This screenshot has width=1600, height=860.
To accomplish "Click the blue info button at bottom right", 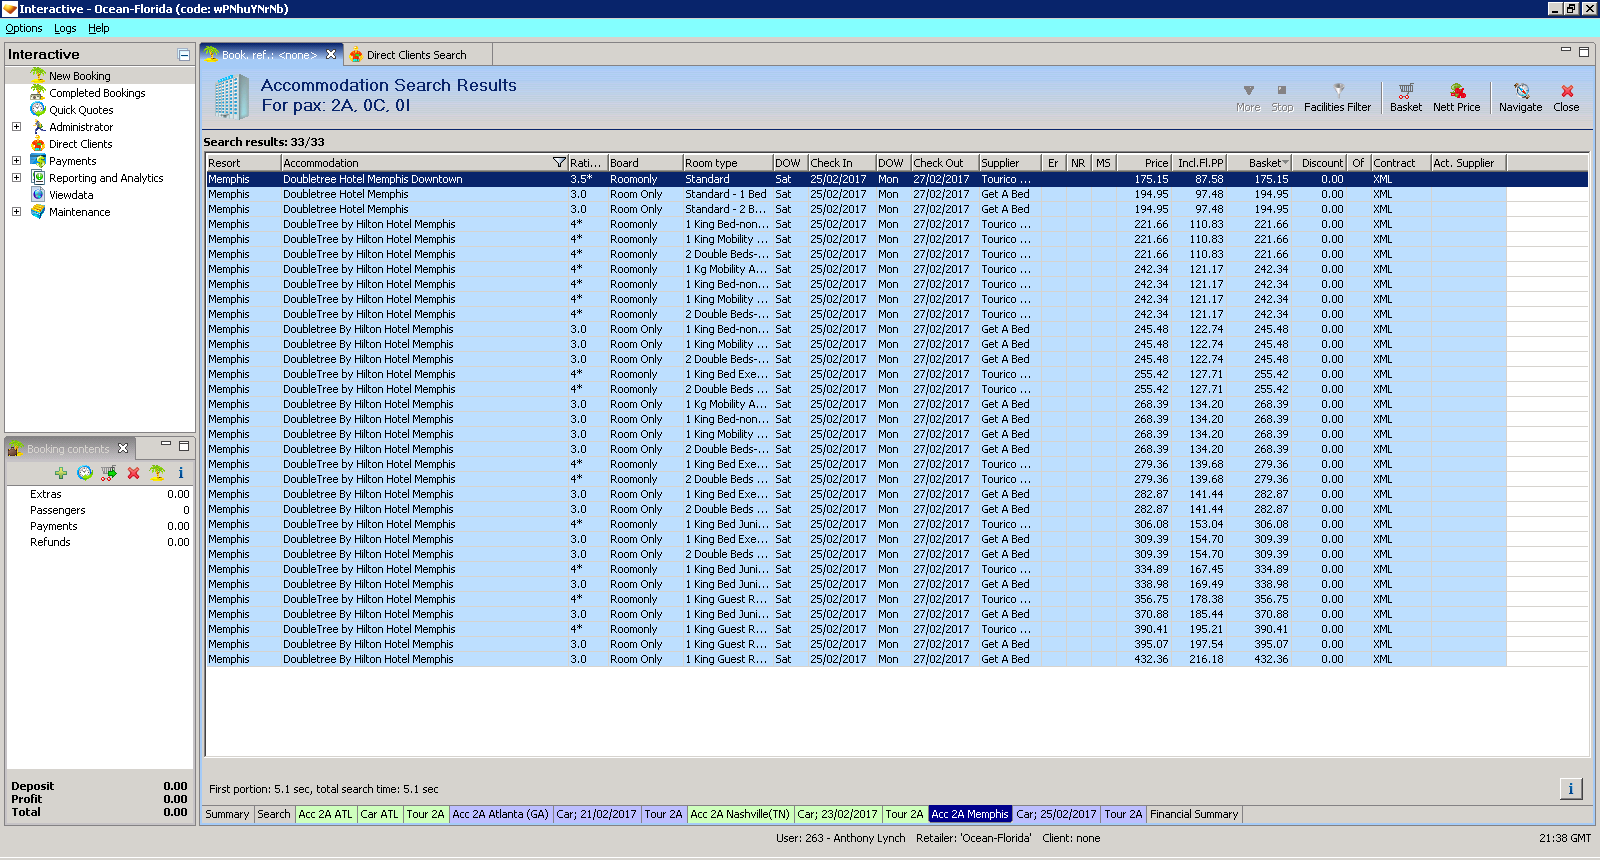I will tap(1570, 789).
